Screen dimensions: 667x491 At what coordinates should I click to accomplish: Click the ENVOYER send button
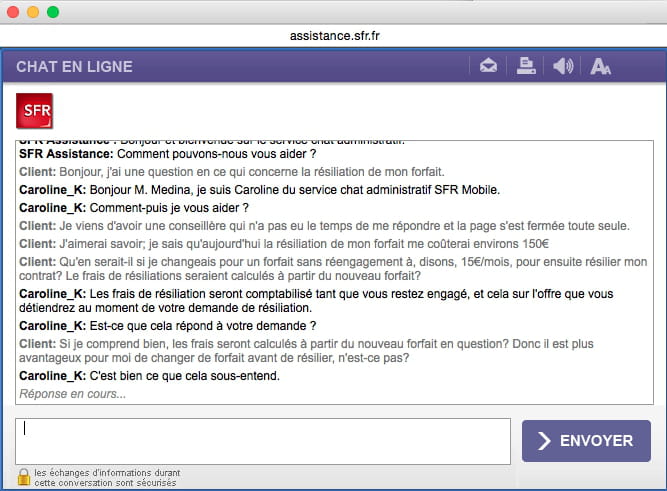(586, 441)
